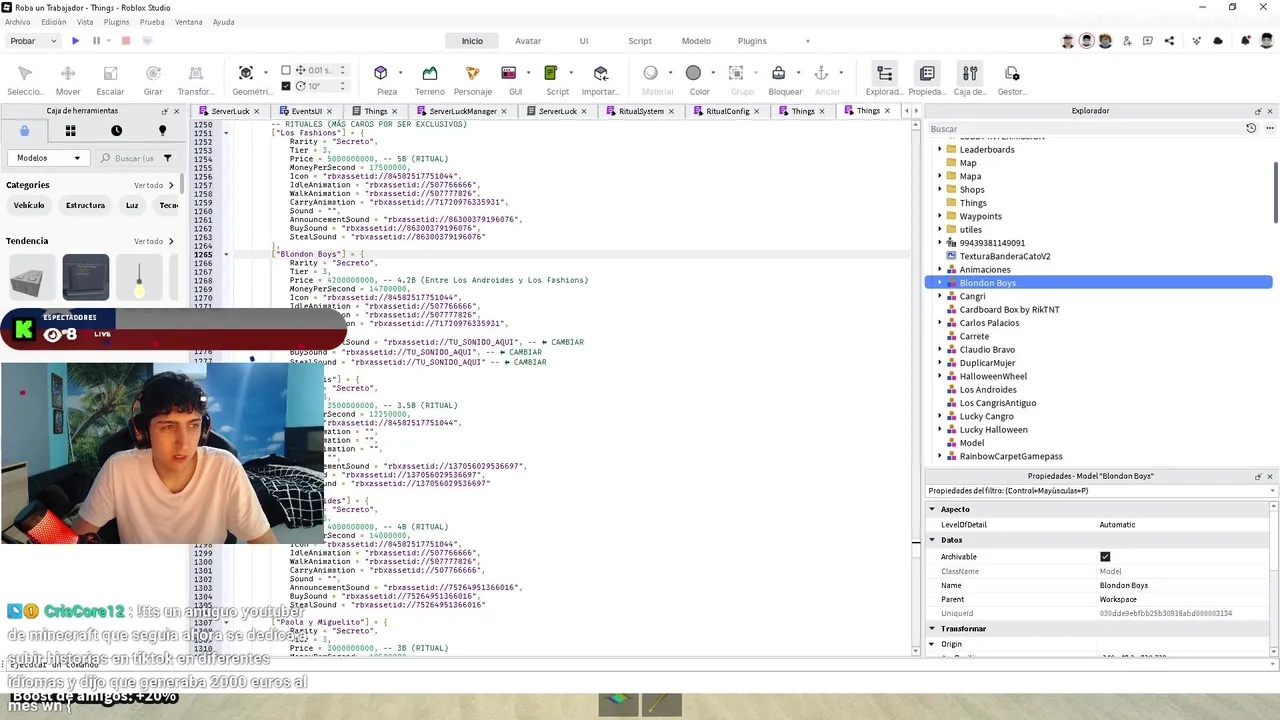
Task: Select Lucky Halloween in the Explorer
Action: (x=993, y=430)
